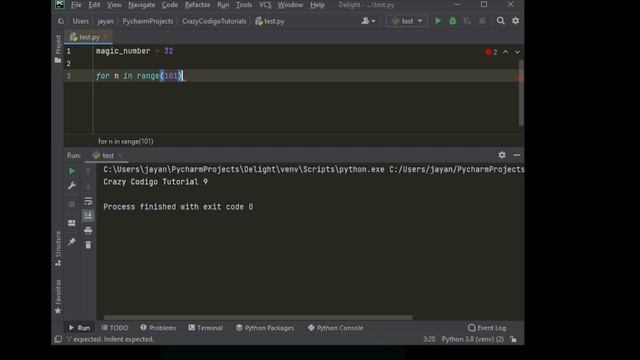This screenshot has width=640, height=360.
Task: Run the test configuration with green play
Action: [x=438, y=21]
